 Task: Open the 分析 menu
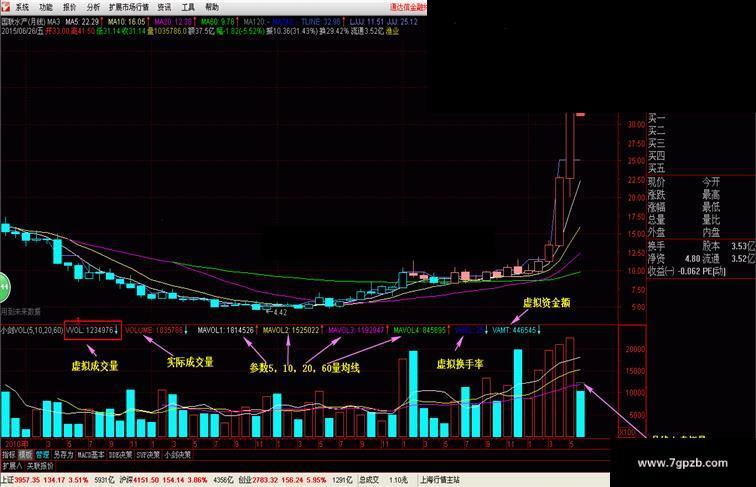click(93, 7)
